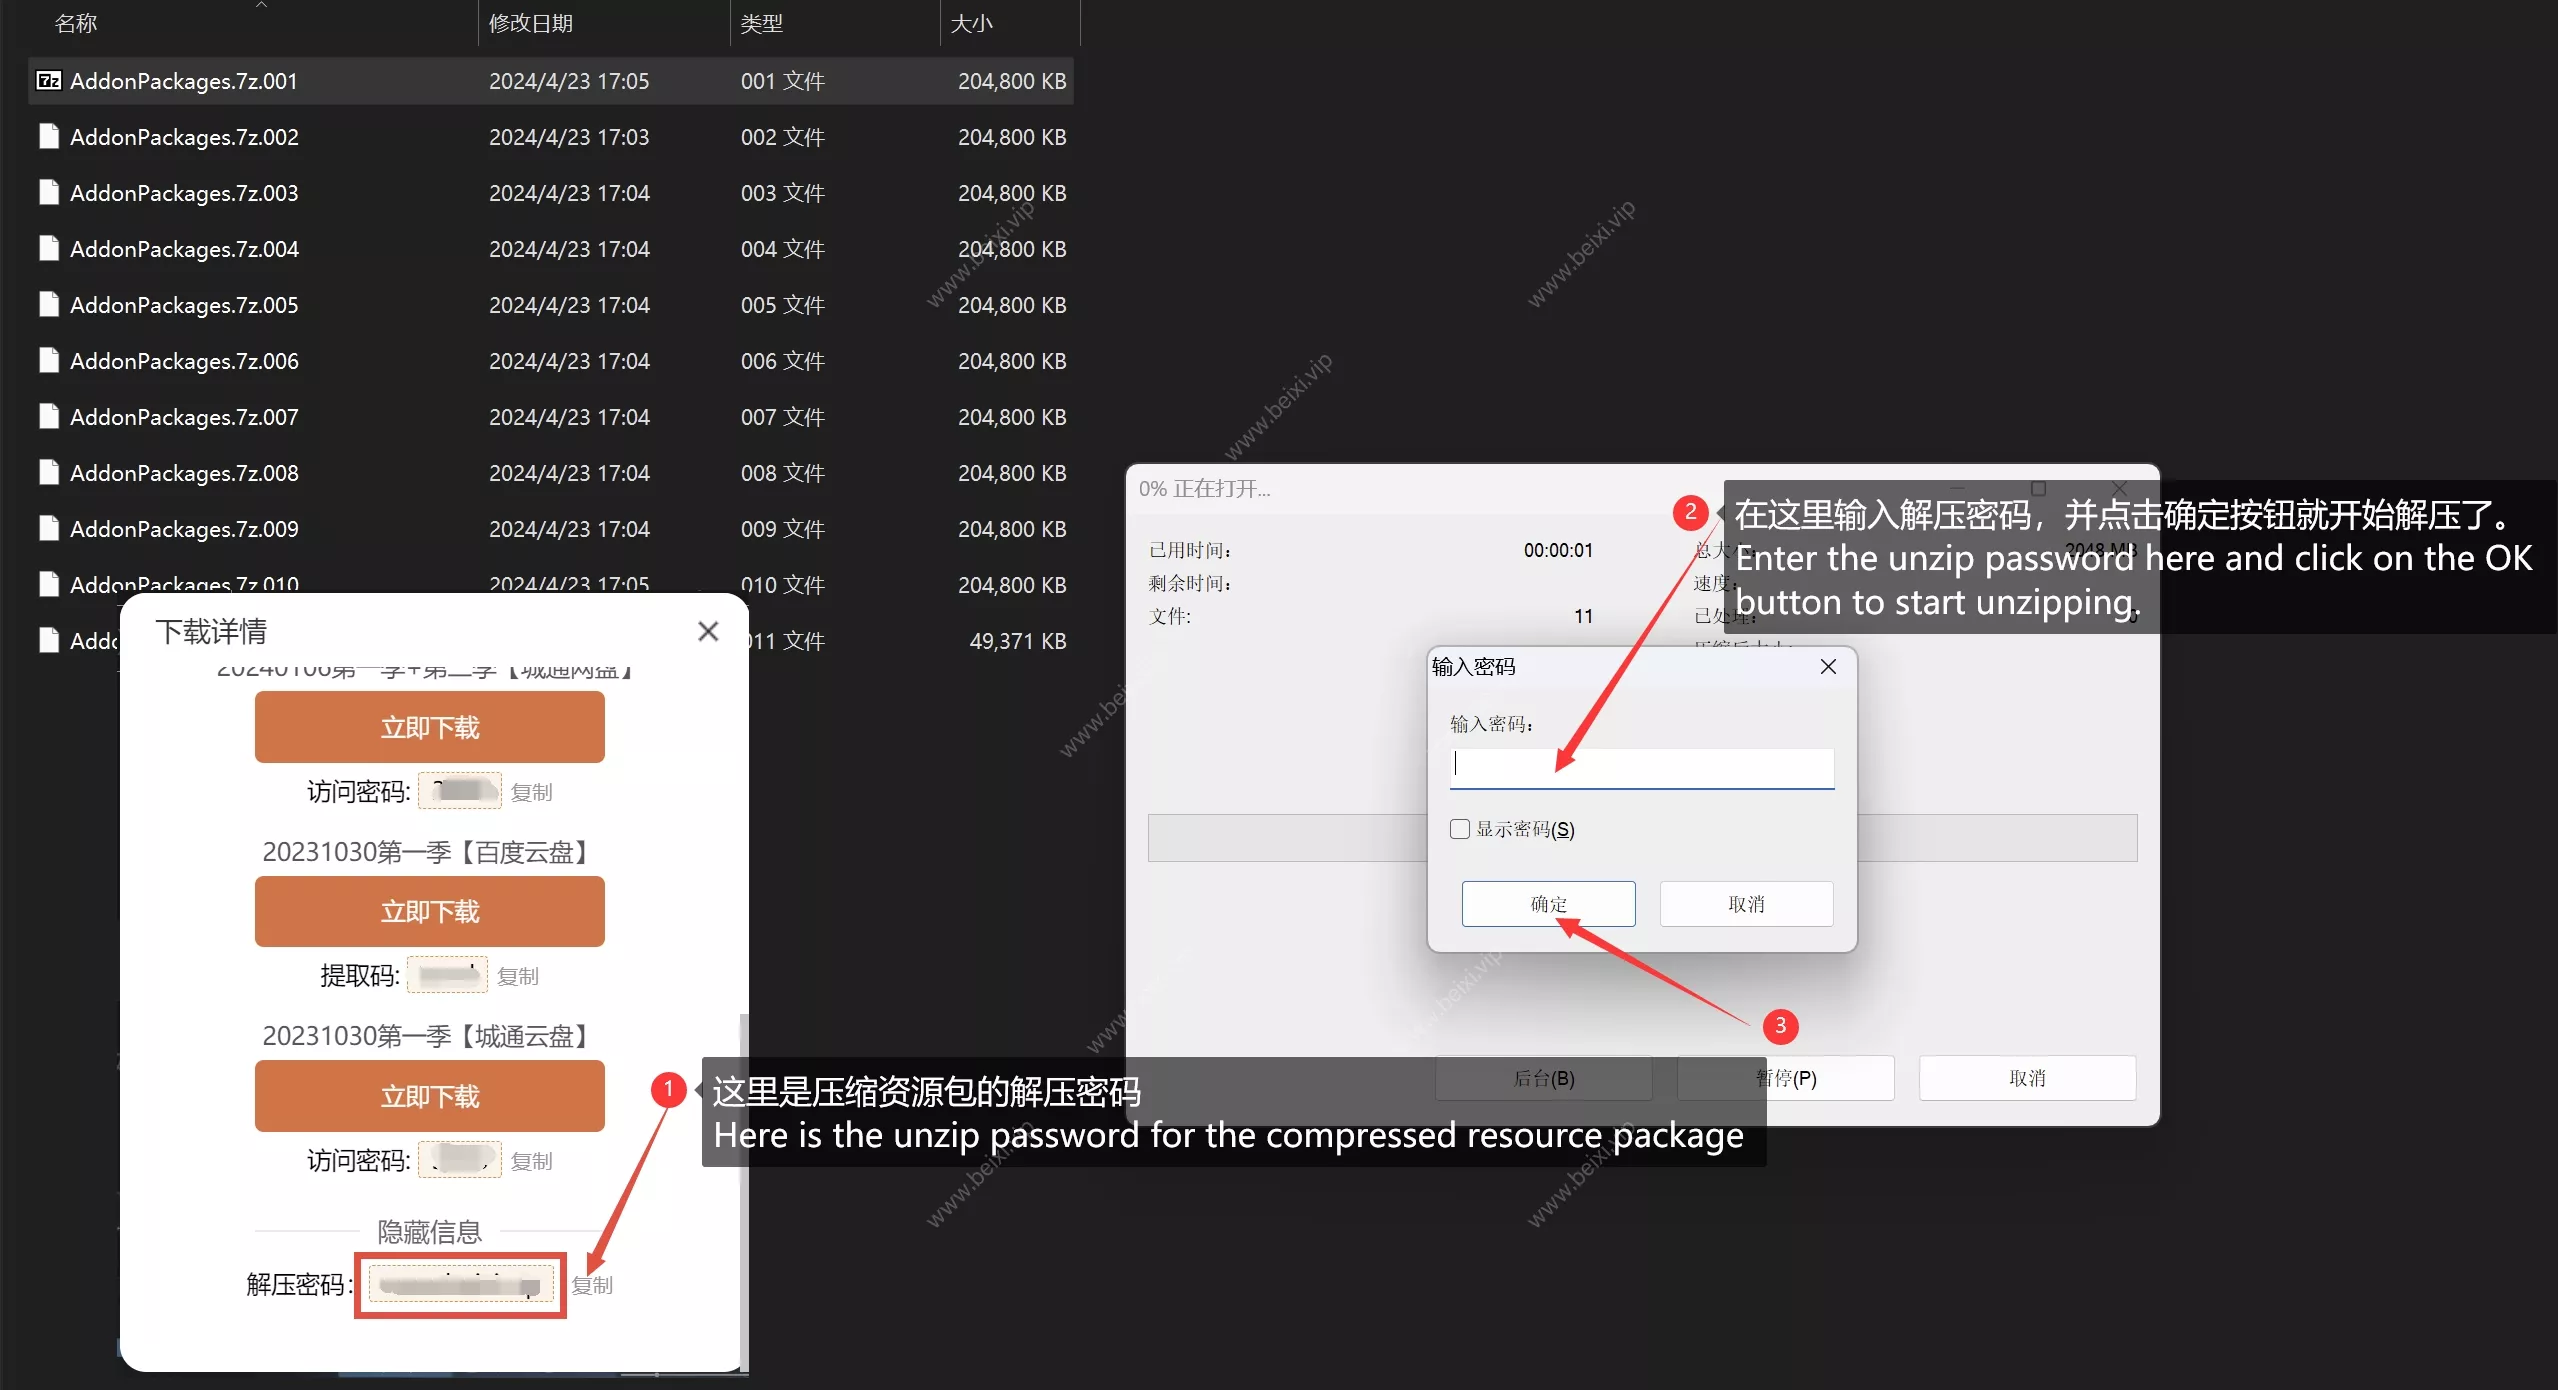
Task: Copy the second 访问密码 with 复制 link
Action: click(x=531, y=1161)
